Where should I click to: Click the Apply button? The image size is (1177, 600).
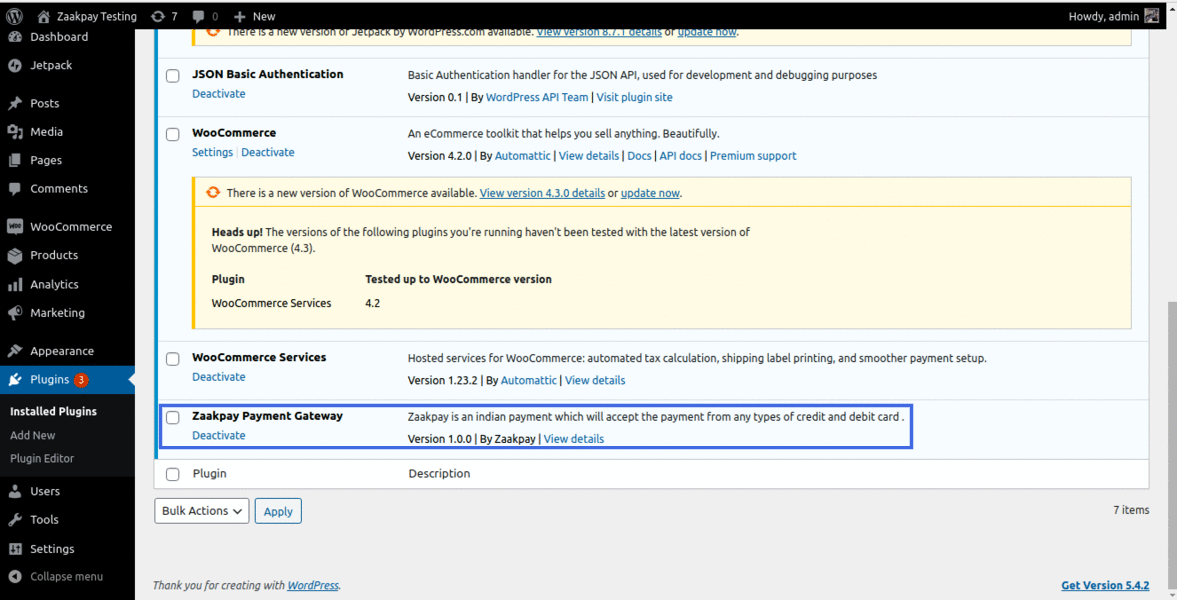point(278,511)
